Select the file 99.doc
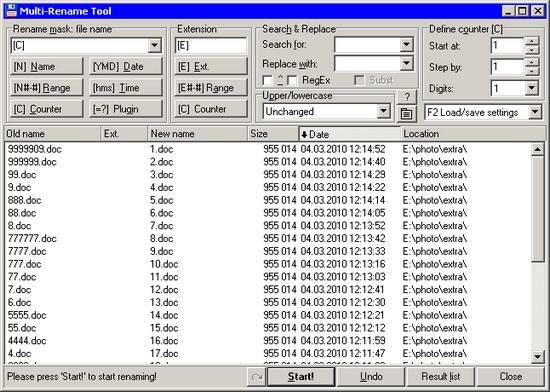Image resolution: width=550 pixels, height=392 pixels. click(x=22, y=175)
